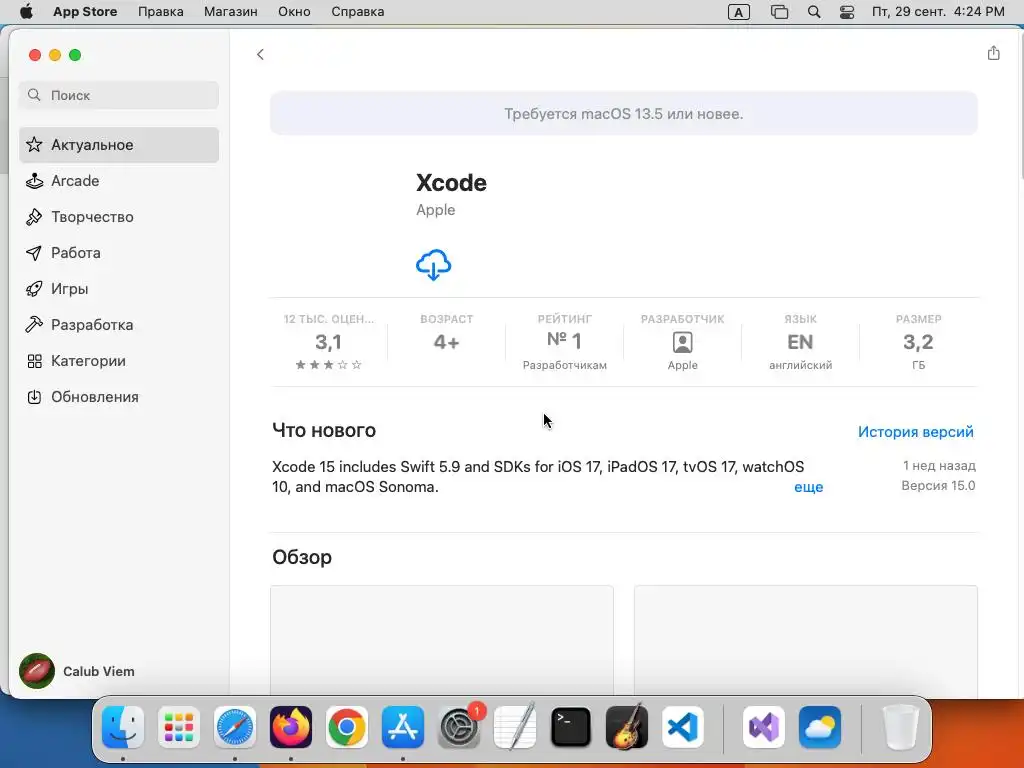
Task: Open the Актуальное sidebar section
Action: point(119,145)
